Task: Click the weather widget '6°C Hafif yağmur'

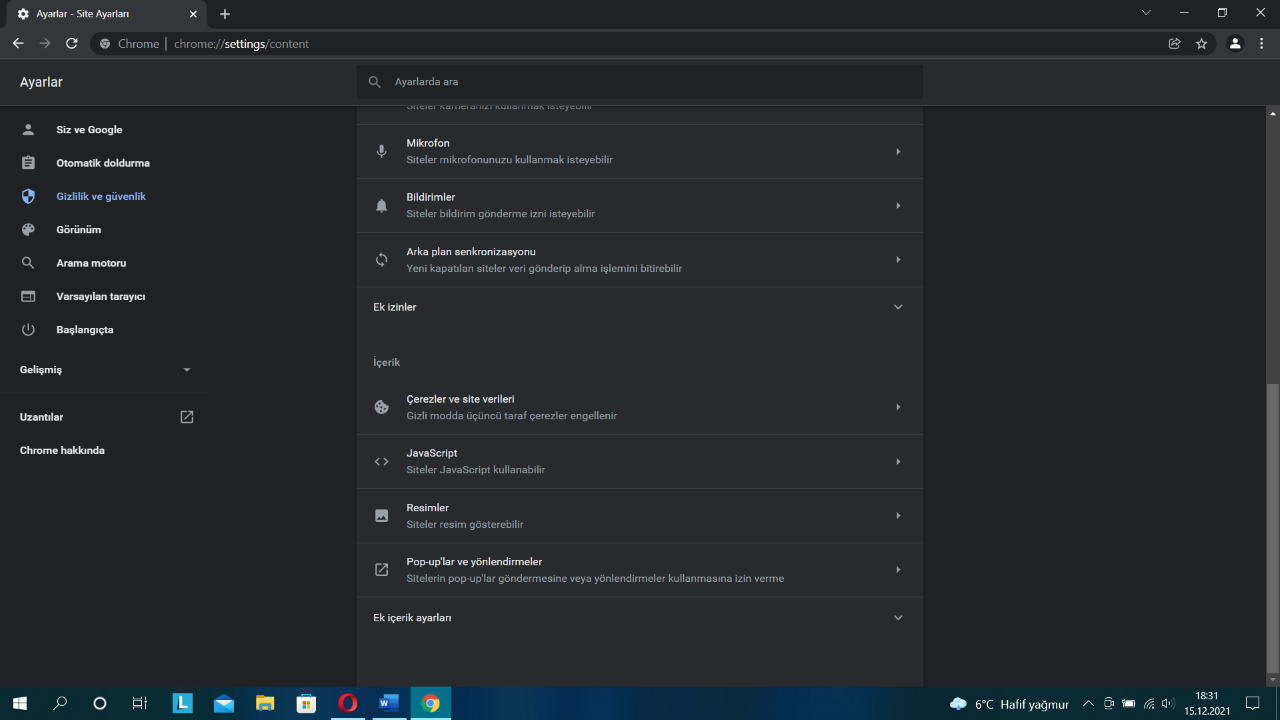Action: coord(1009,704)
